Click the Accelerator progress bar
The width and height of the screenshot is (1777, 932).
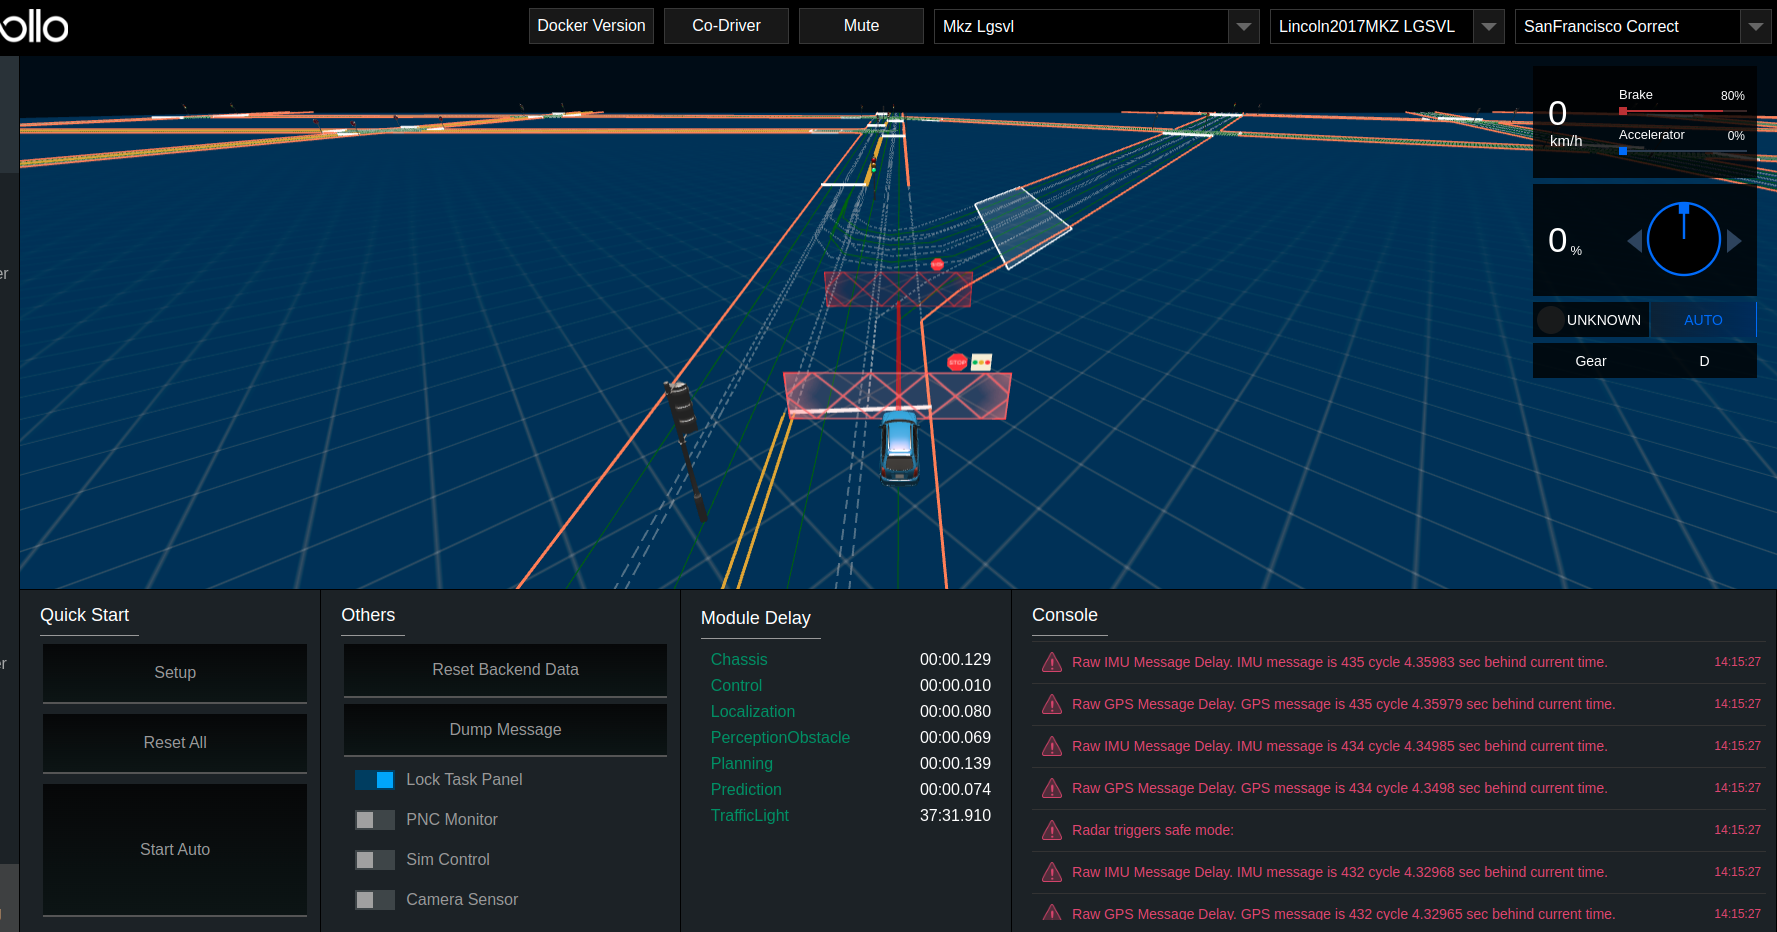(1683, 151)
